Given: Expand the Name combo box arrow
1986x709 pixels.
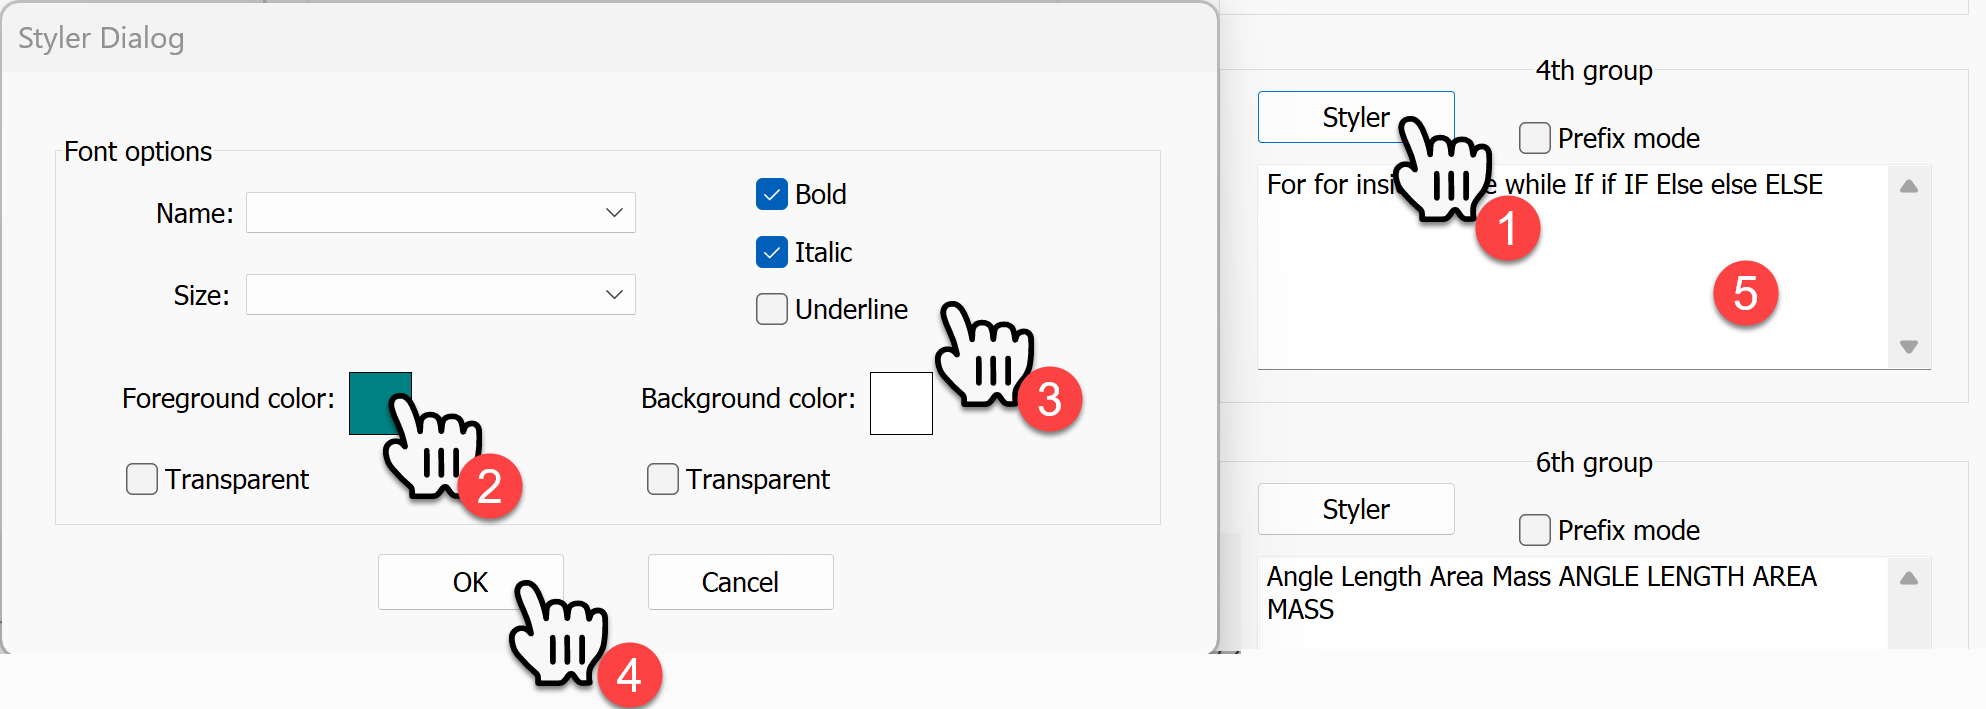Looking at the screenshot, I should [x=615, y=212].
